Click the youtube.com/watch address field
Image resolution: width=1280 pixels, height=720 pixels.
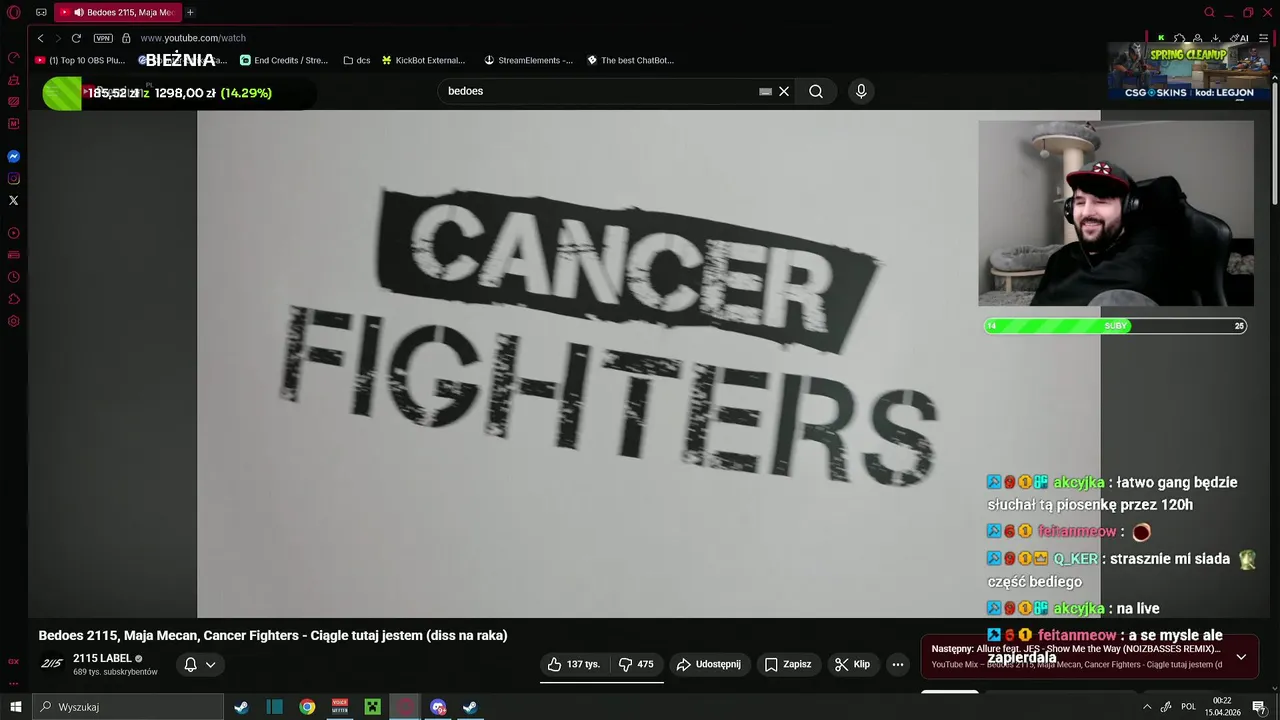tap(193, 38)
